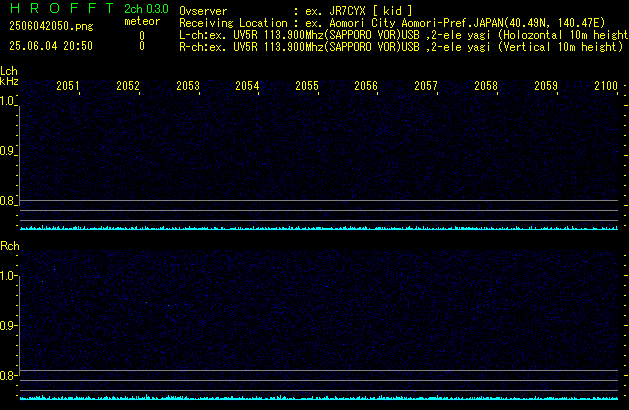Click Rch 1.0 kHz axis label

7,276
